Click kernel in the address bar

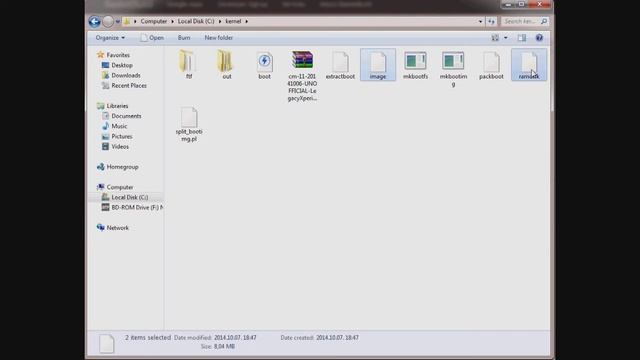pos(233,21)
